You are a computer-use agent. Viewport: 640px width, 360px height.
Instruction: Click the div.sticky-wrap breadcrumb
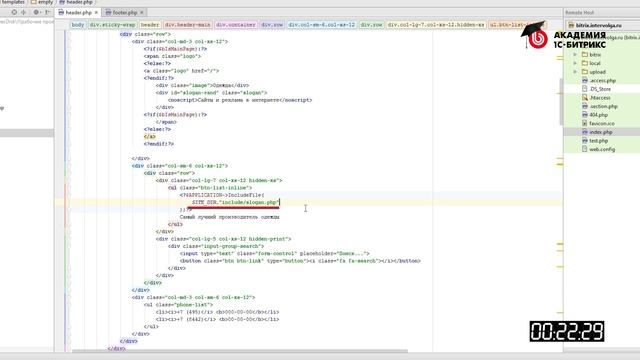[112, 24]
